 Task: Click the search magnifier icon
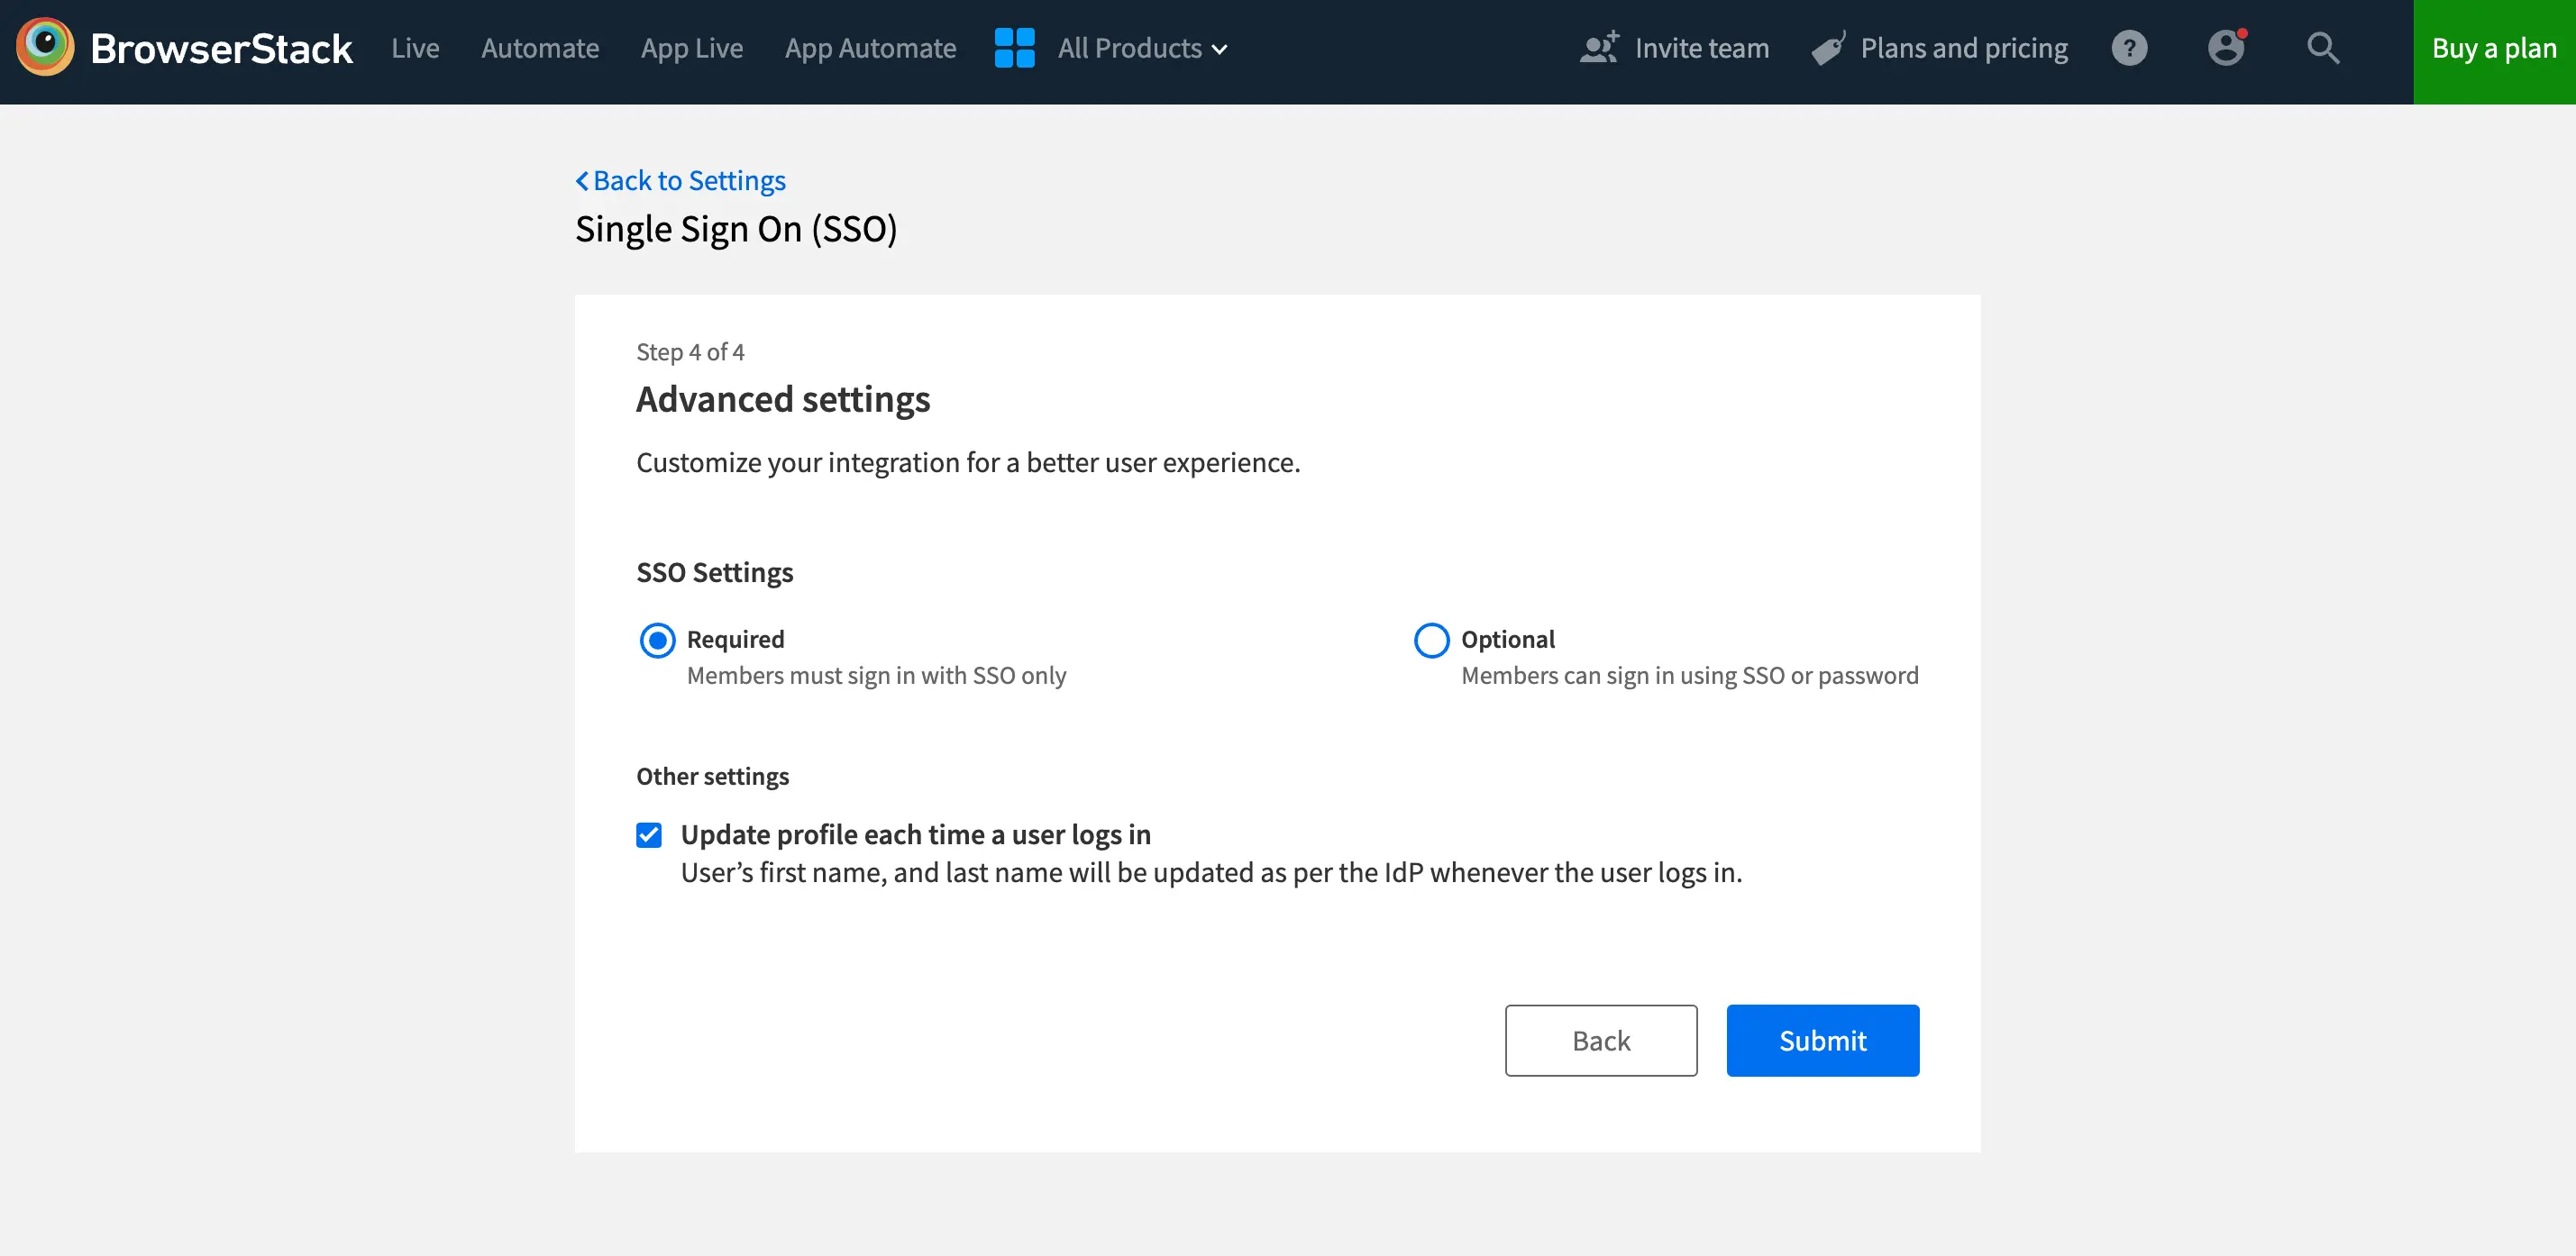tap(2322, 48)
